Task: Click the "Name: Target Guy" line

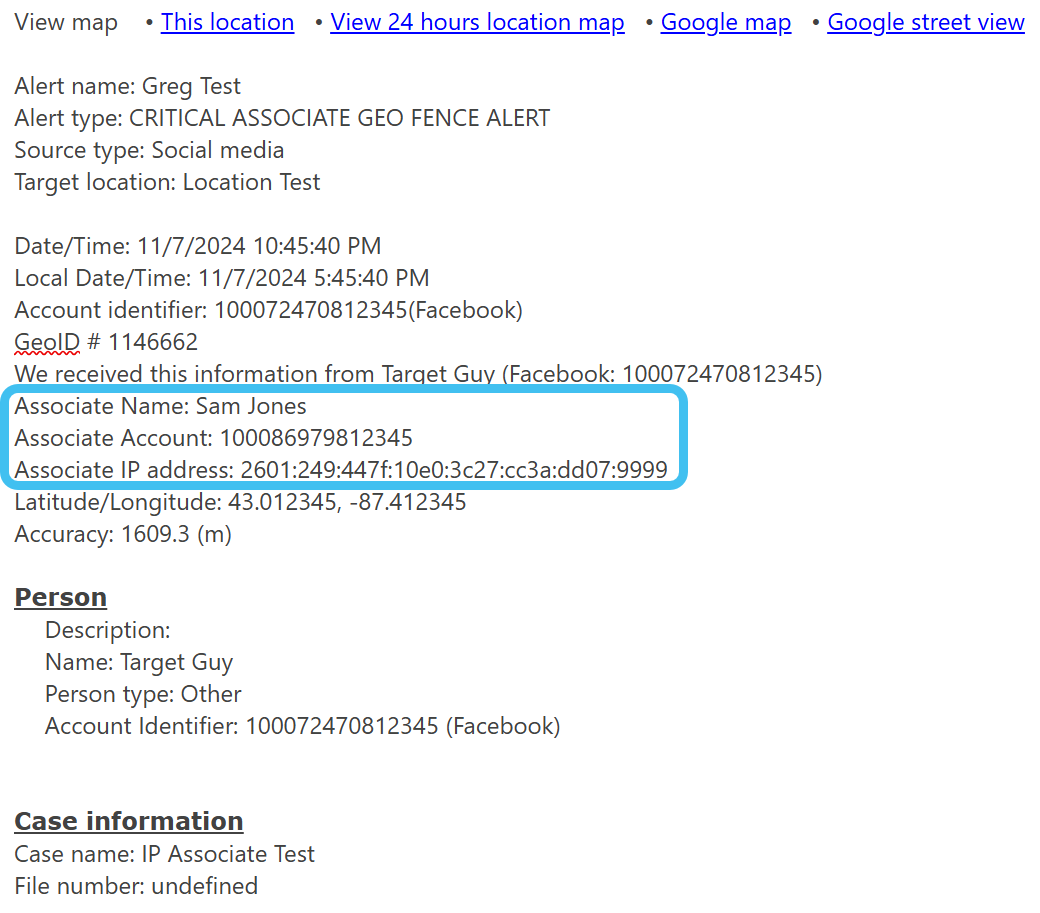Action: click(138, 662)
